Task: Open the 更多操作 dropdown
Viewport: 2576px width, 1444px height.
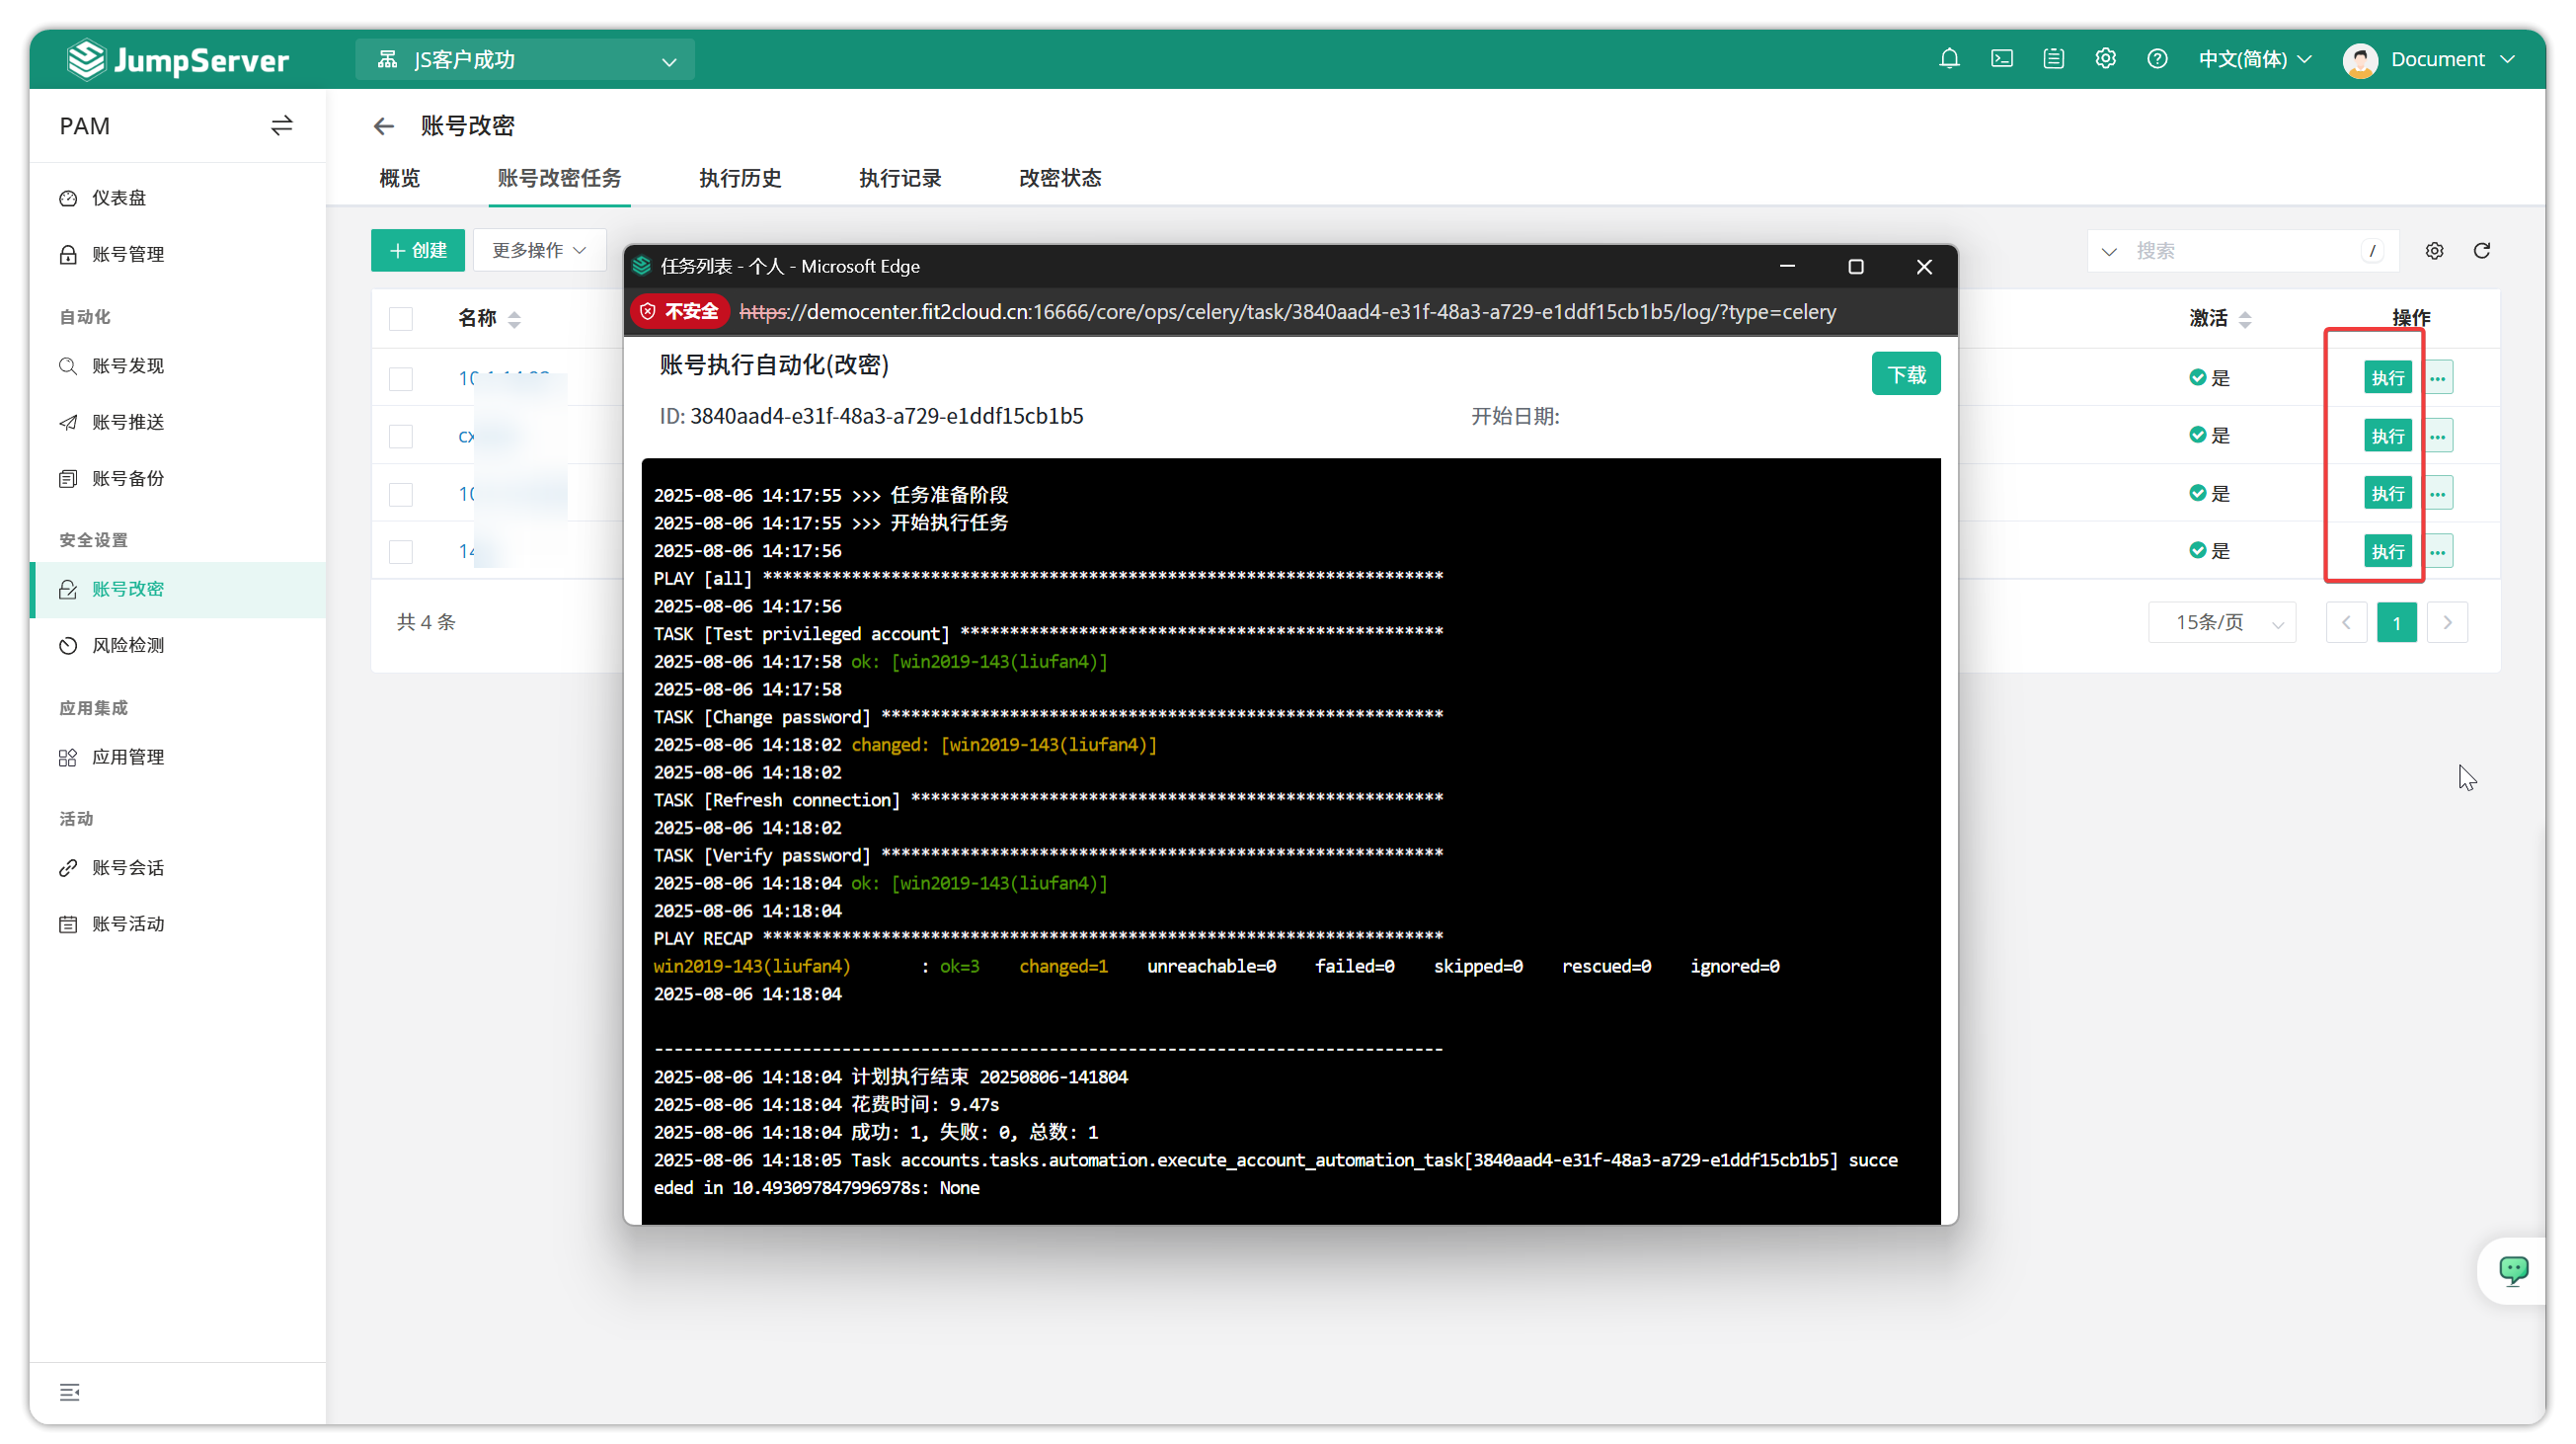Action: [539, 250]
